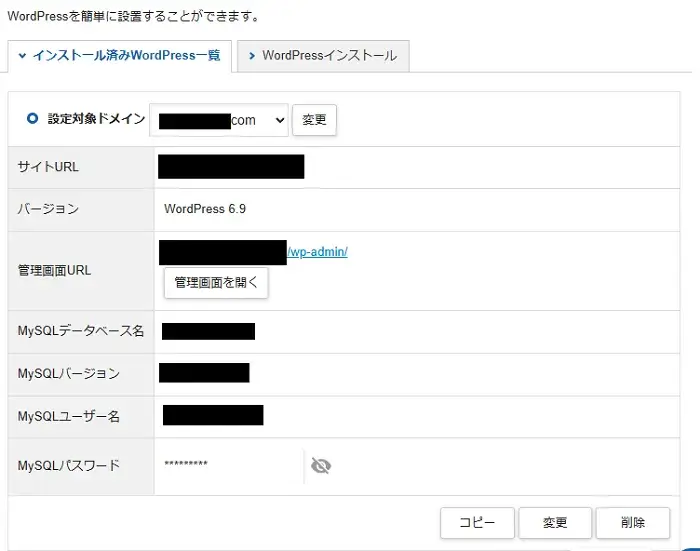This screenshot has width=700, height=551.
Task: Click the サイトURL row label
Action: tap(48, 167)
